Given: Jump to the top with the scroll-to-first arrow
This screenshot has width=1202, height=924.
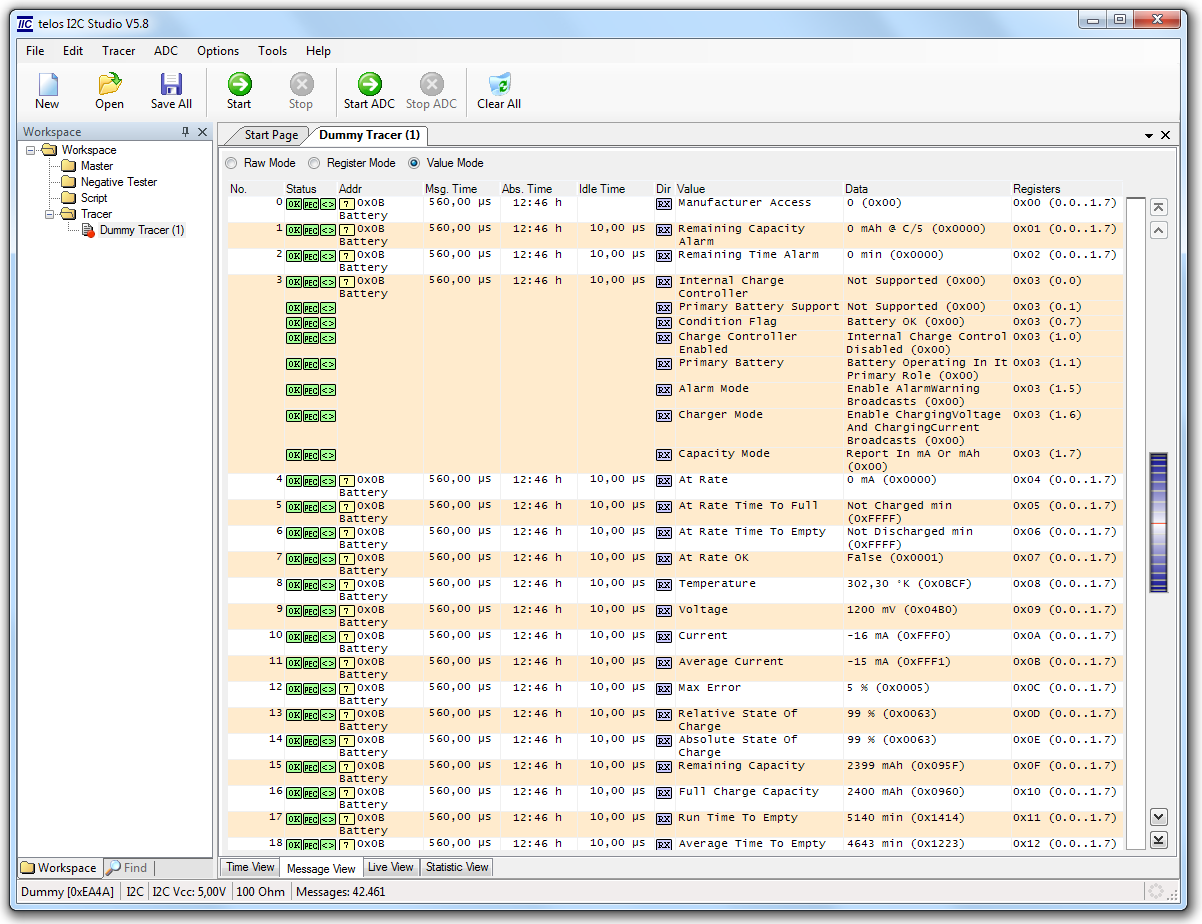Looking at the screenshot, I should point(1158,207).
